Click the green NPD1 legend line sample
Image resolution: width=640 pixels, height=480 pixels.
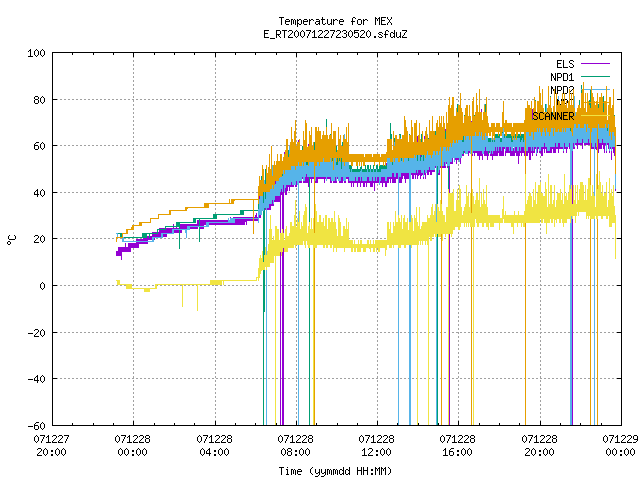pyautogui.click(x=595, y=76)
